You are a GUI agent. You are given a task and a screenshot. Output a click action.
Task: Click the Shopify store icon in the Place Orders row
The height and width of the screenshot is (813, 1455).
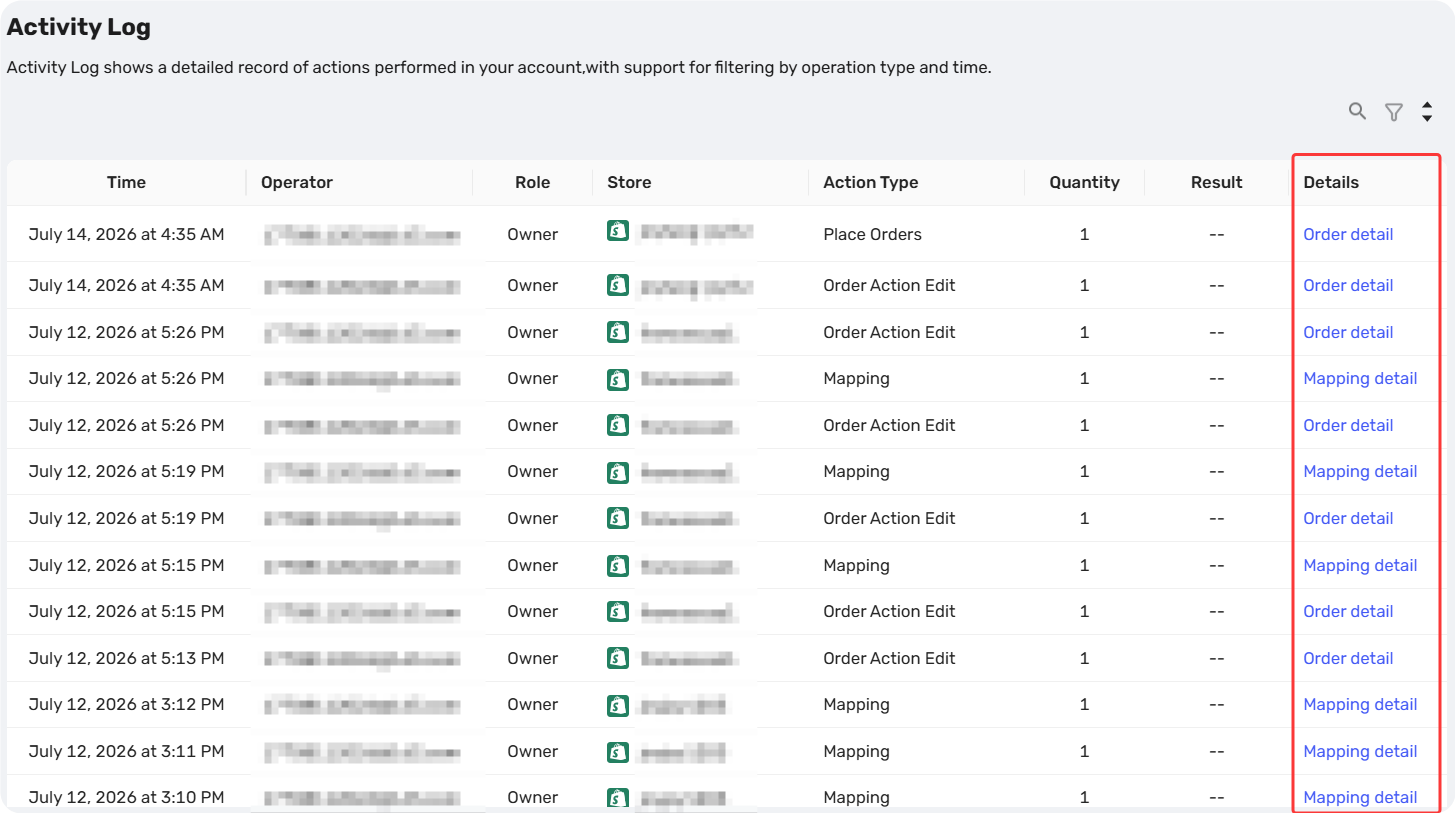click(618, 231)
